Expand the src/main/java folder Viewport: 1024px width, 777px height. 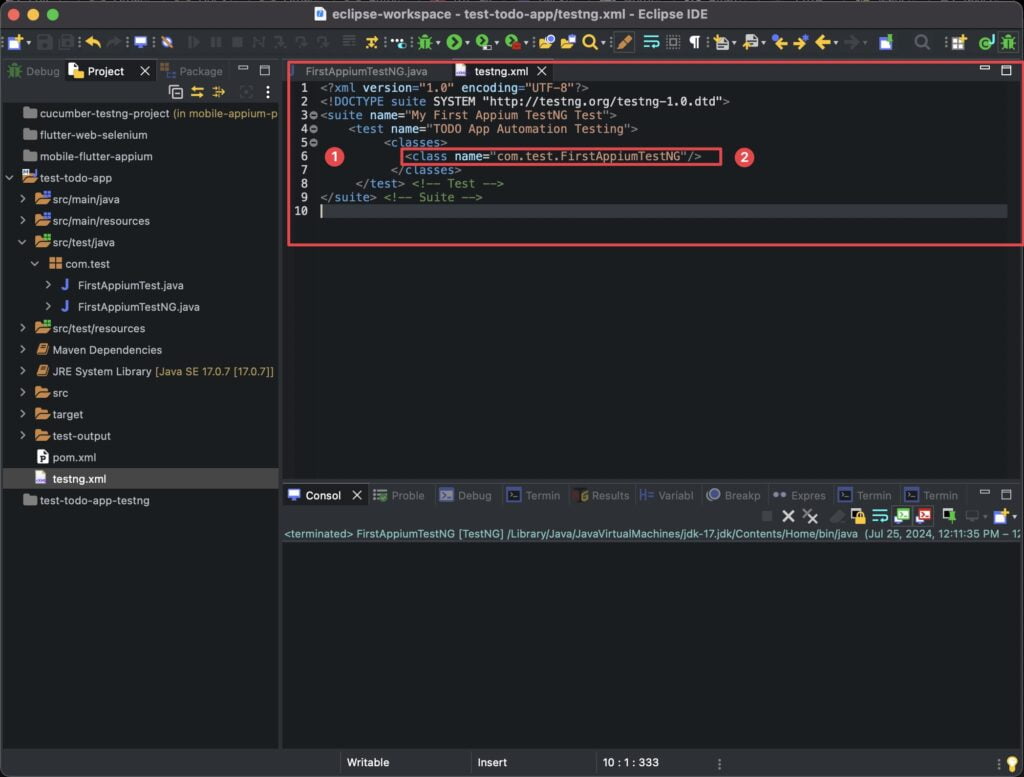click(23, 199)
